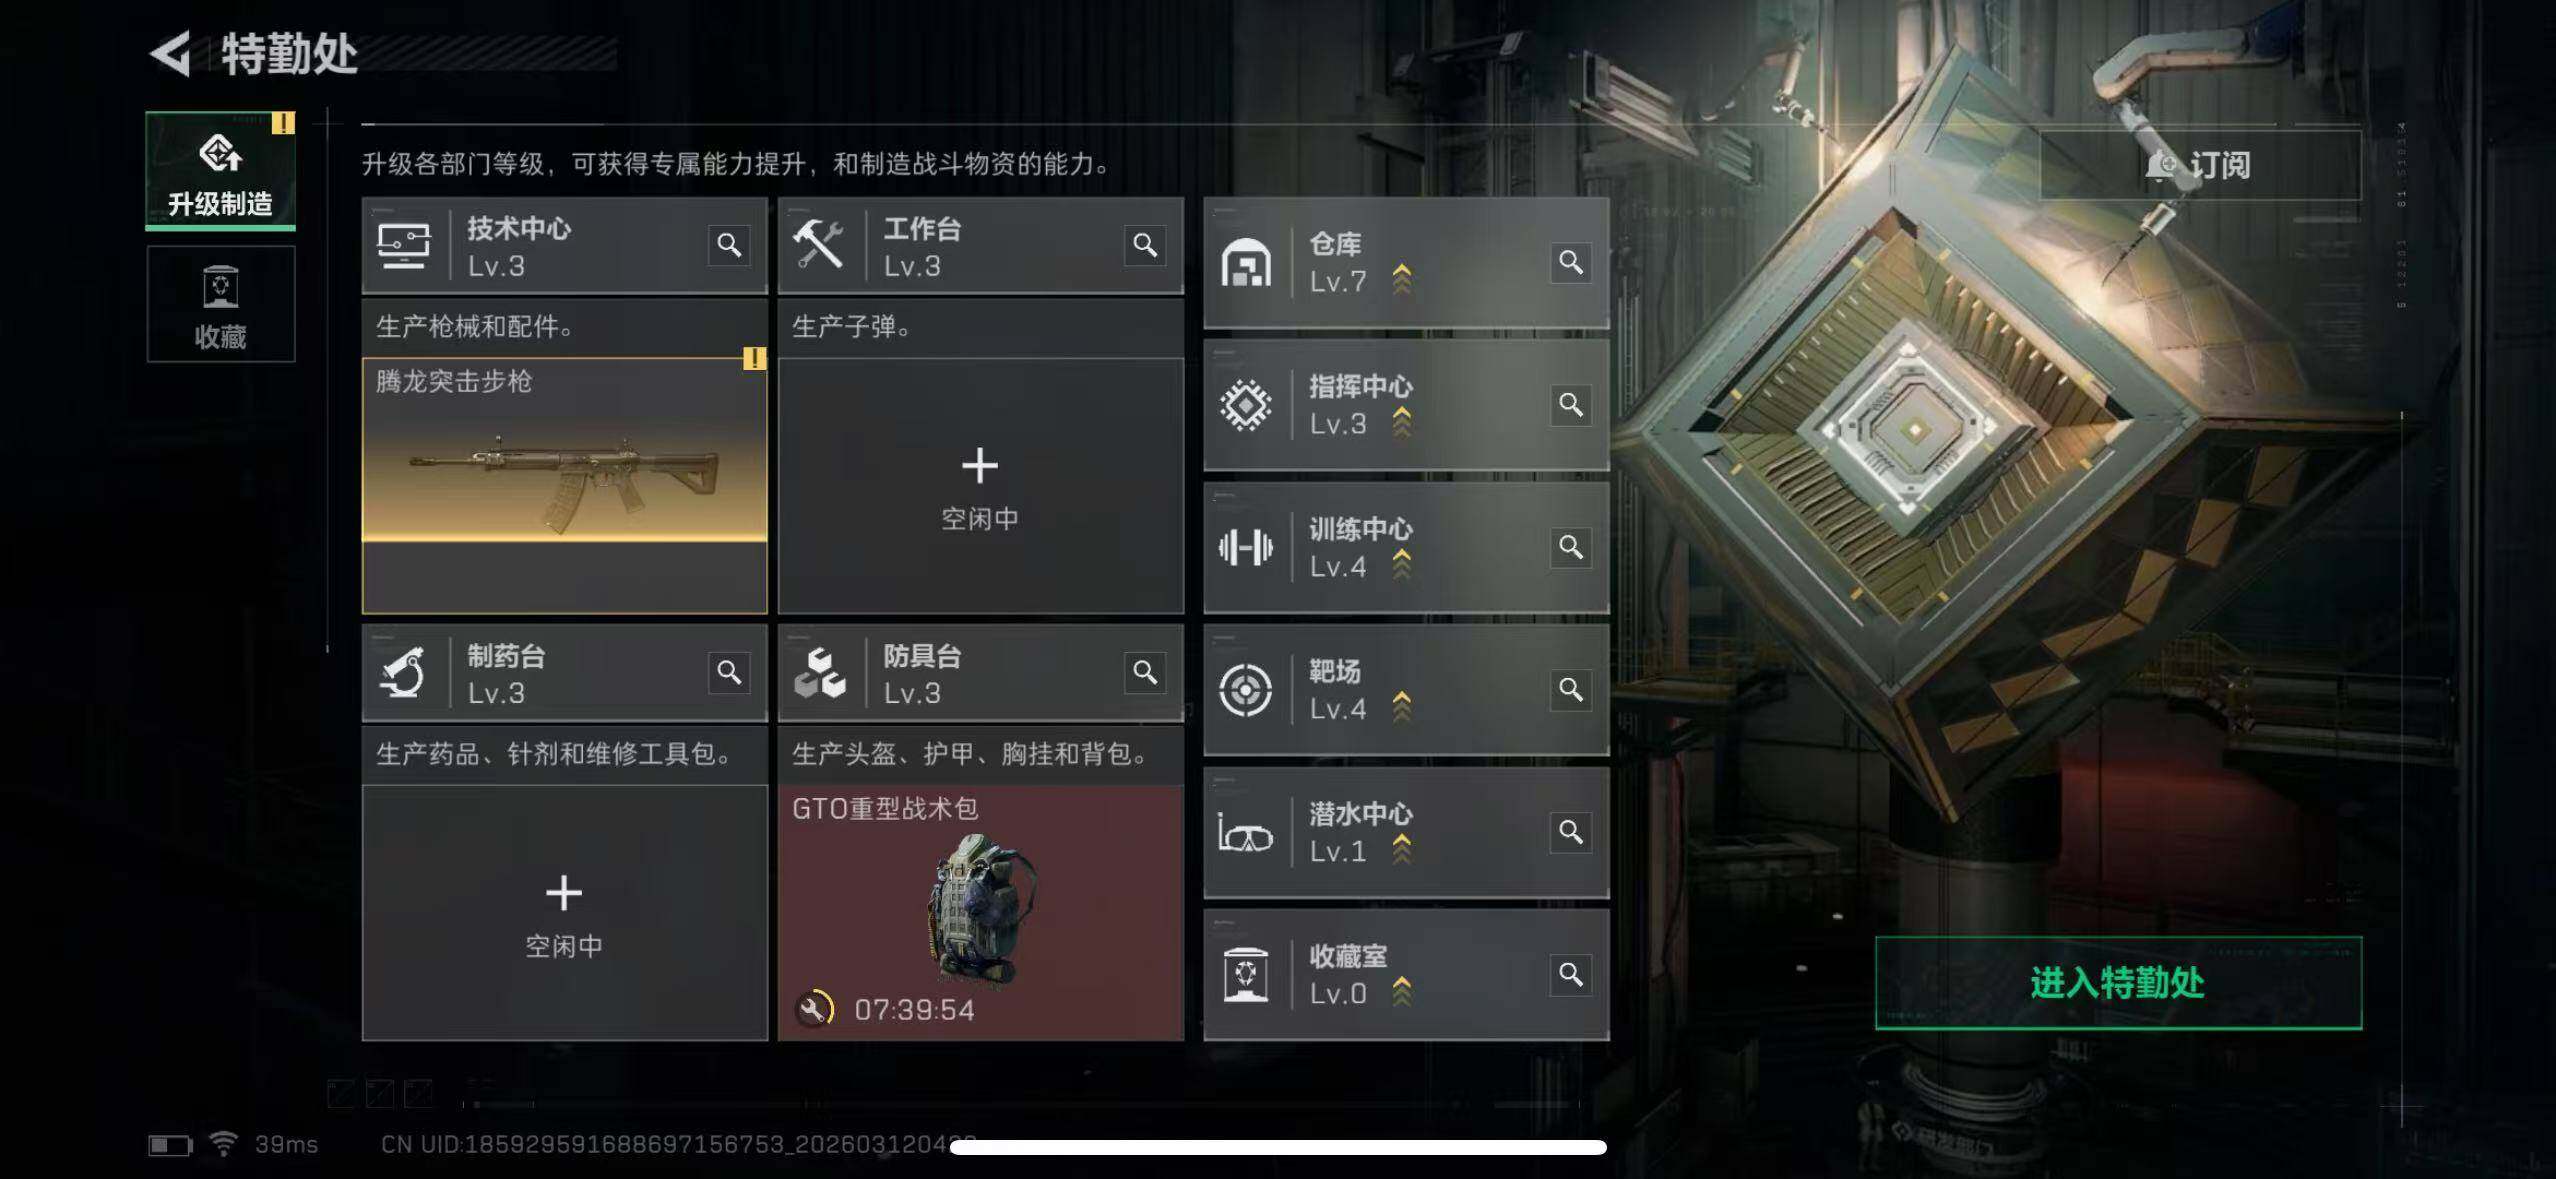This screenshot has height=1179, width=2556.
Task: Select the 升级制造 tab
Action: point(221,171)
